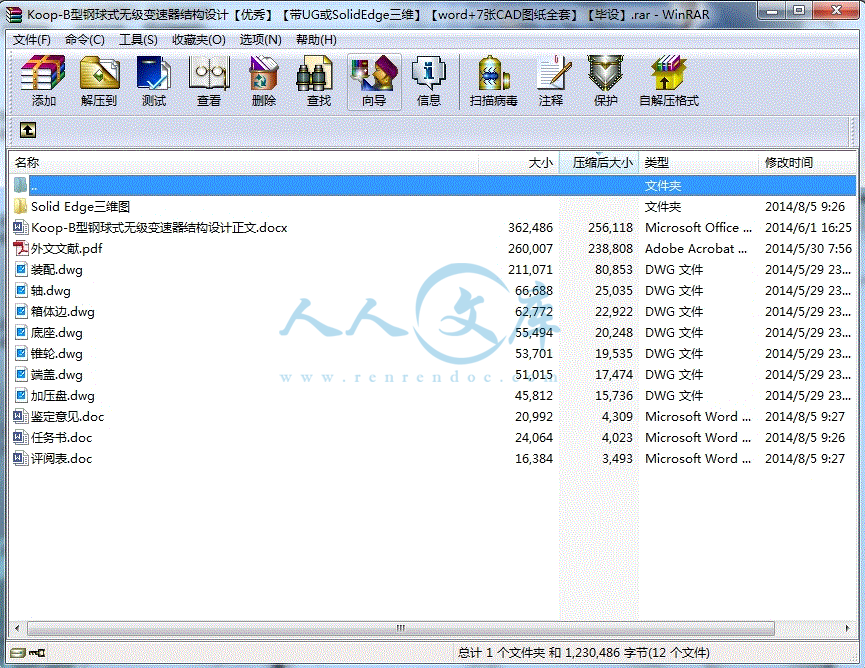
Task: Click the horizontal scrollbar right arrow
Action: [847, 628]
